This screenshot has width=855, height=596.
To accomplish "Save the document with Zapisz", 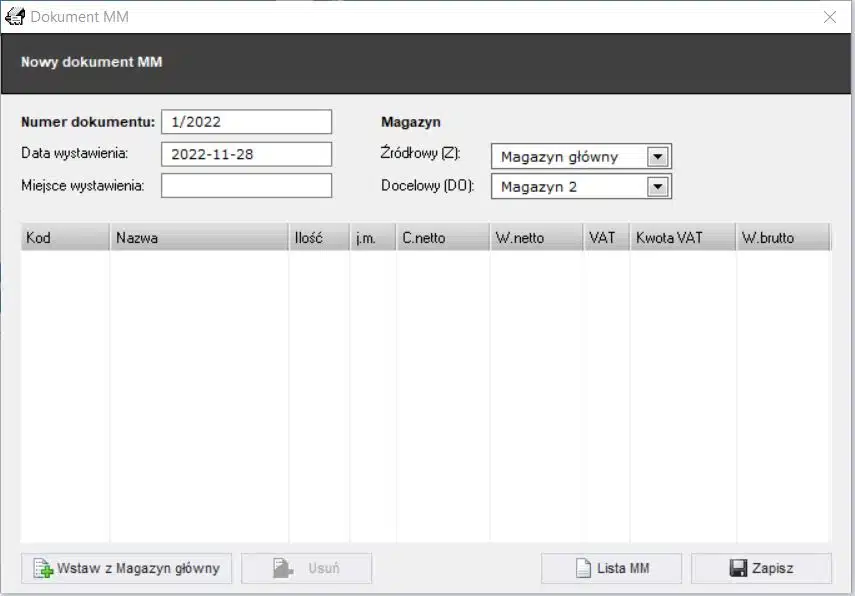I will [x=761, y=569].
